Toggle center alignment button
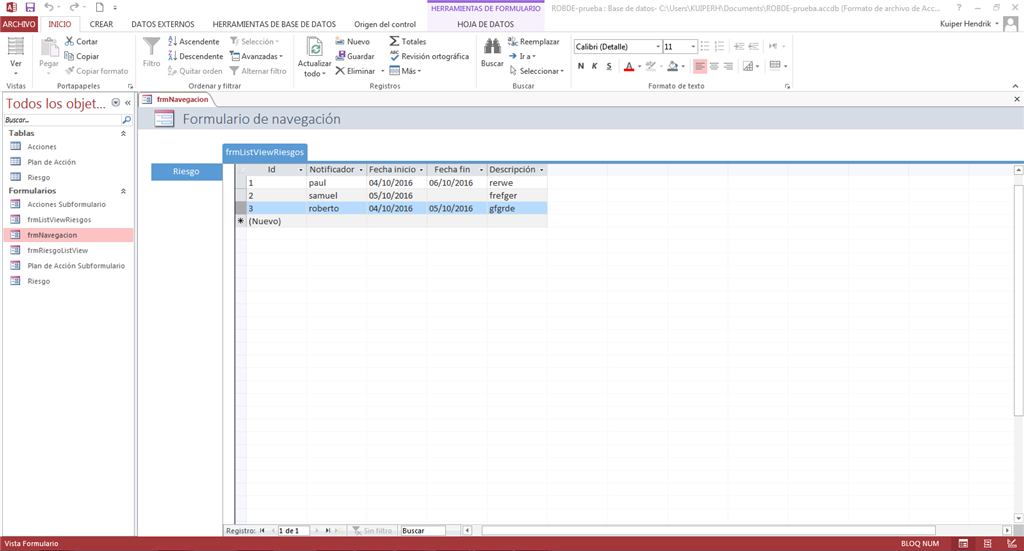 (714, 66)
